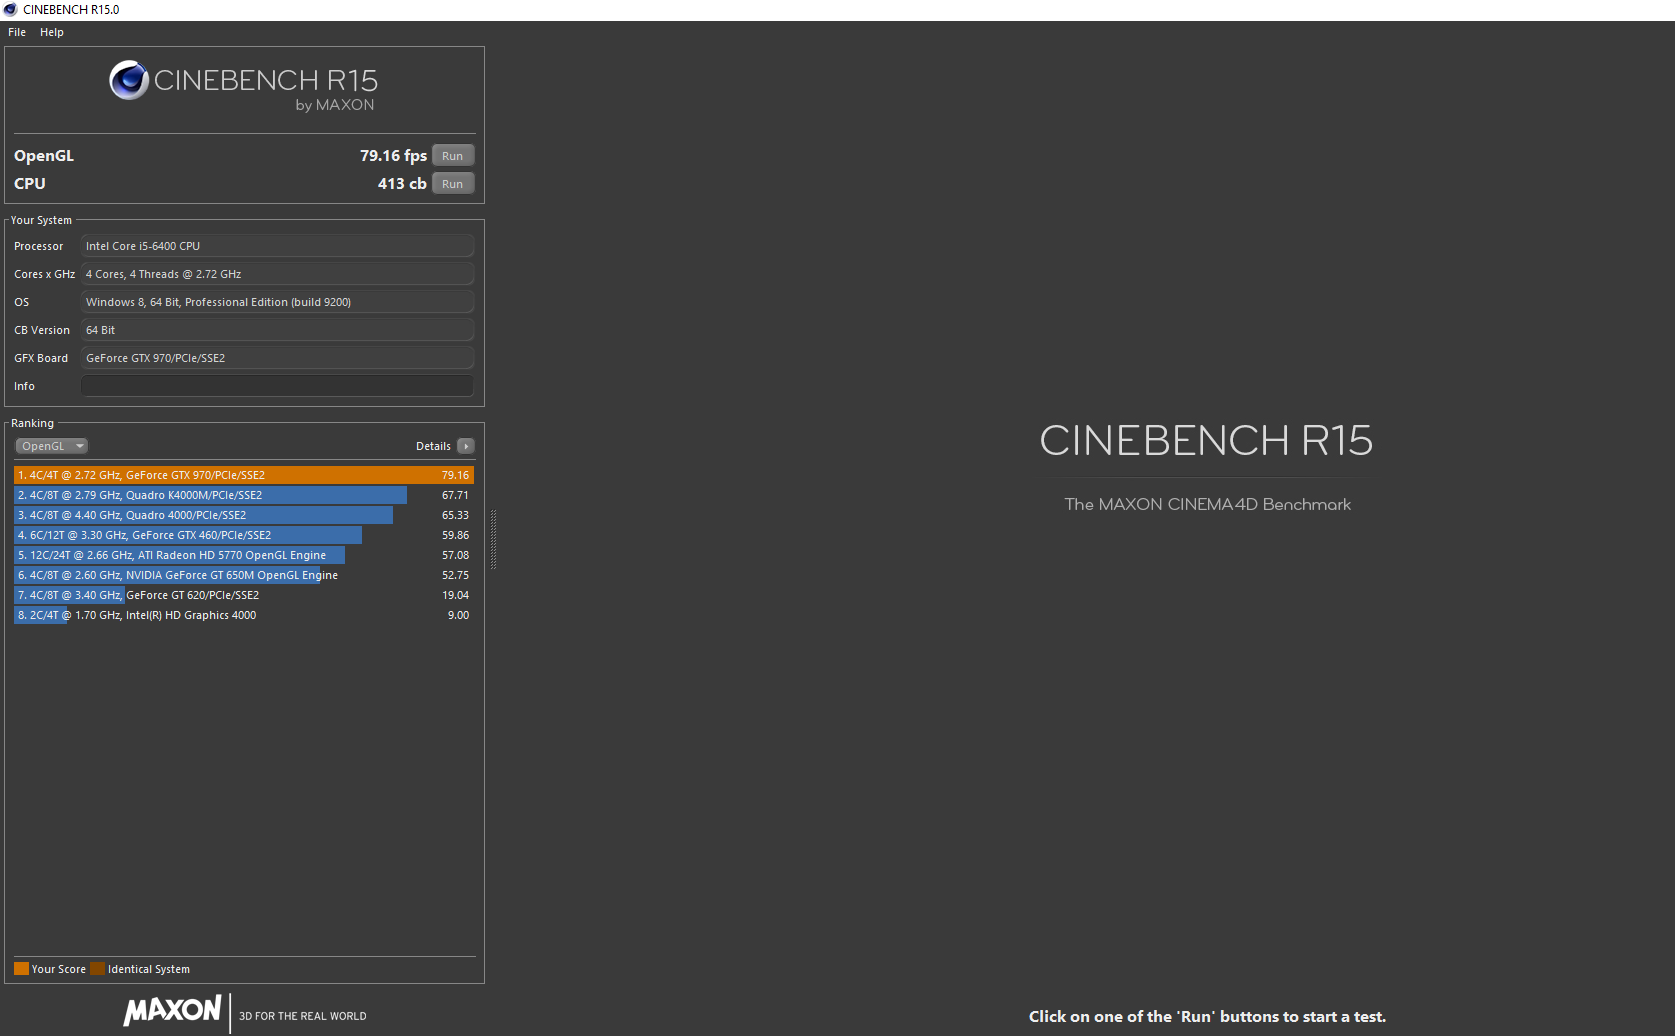Image resolution: width=1675 pixels, height=1036 pixels.
Task: Run the OpenGL benchmark test
Action: (x=453, y=156)
